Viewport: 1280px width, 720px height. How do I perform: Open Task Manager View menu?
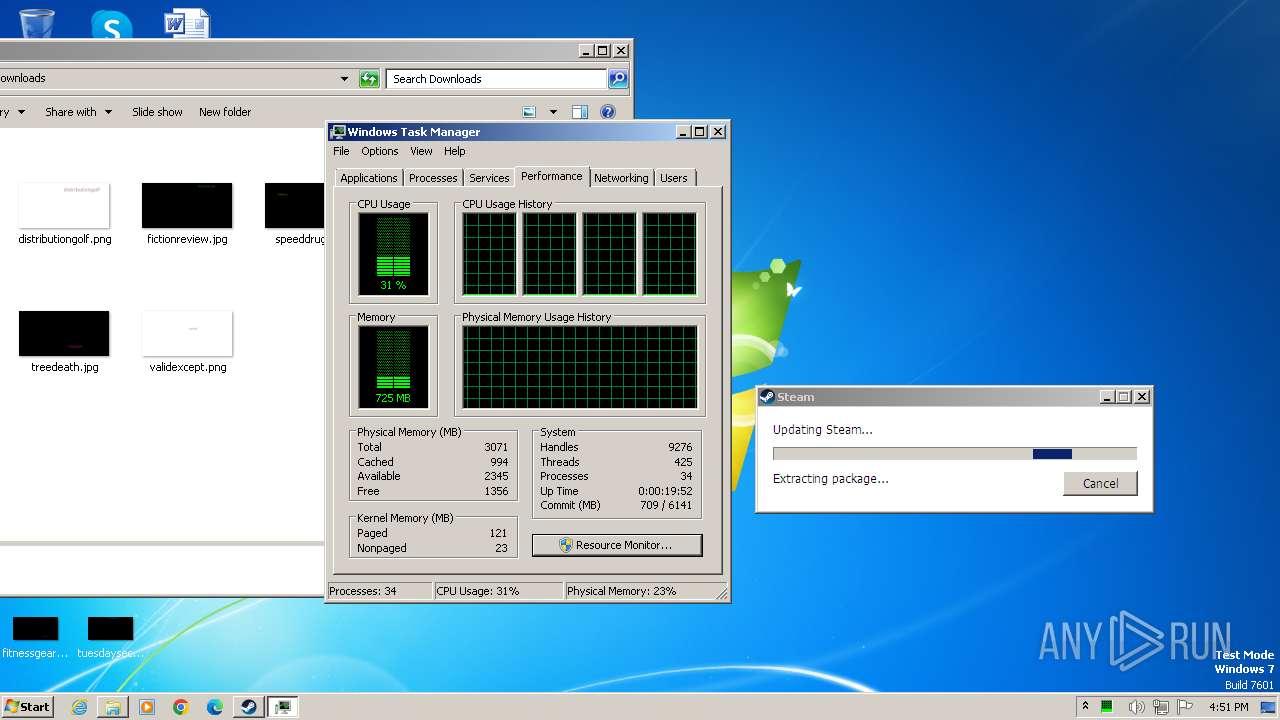(421, 151)
